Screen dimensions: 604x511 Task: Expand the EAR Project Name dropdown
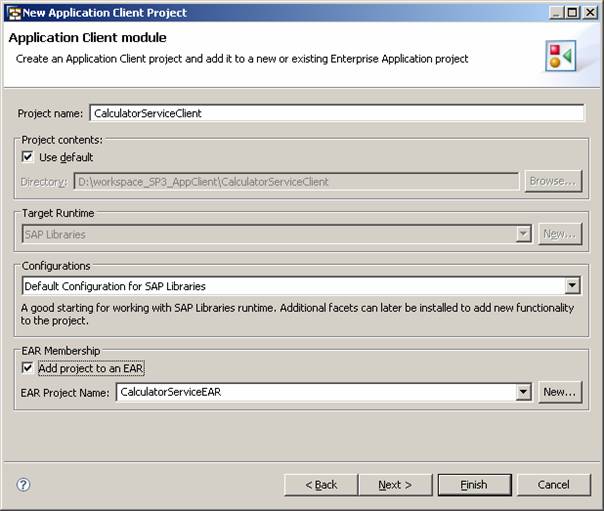523,392
